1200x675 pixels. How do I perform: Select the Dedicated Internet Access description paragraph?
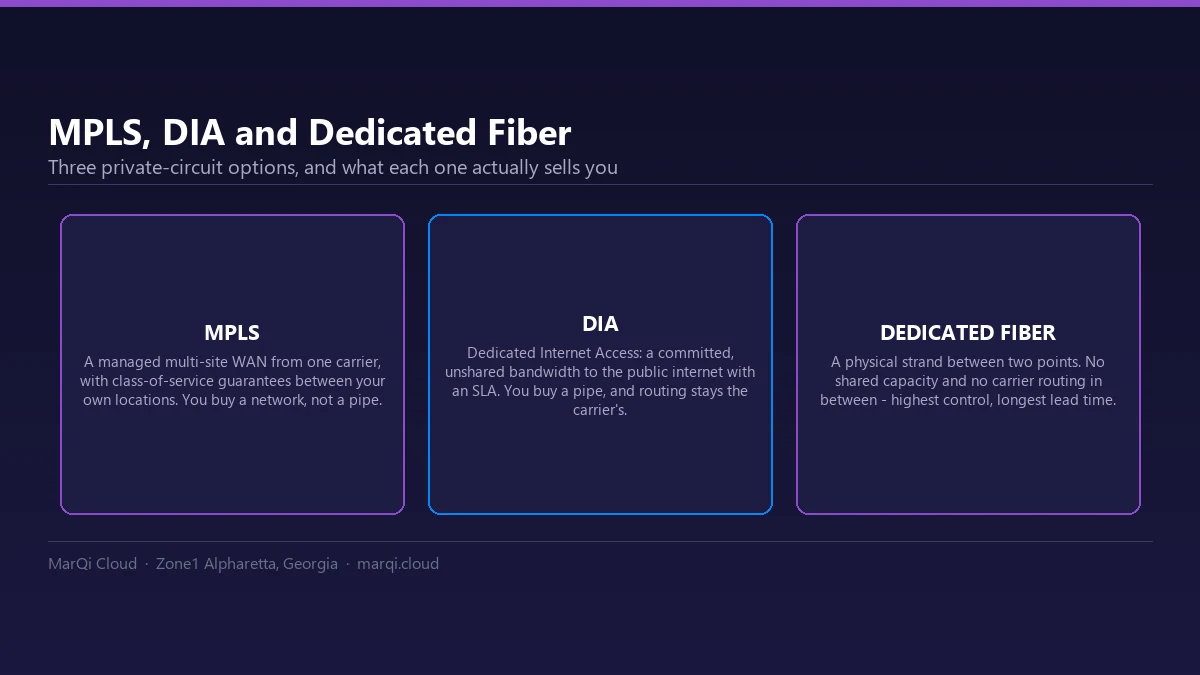tap(600, 381)
